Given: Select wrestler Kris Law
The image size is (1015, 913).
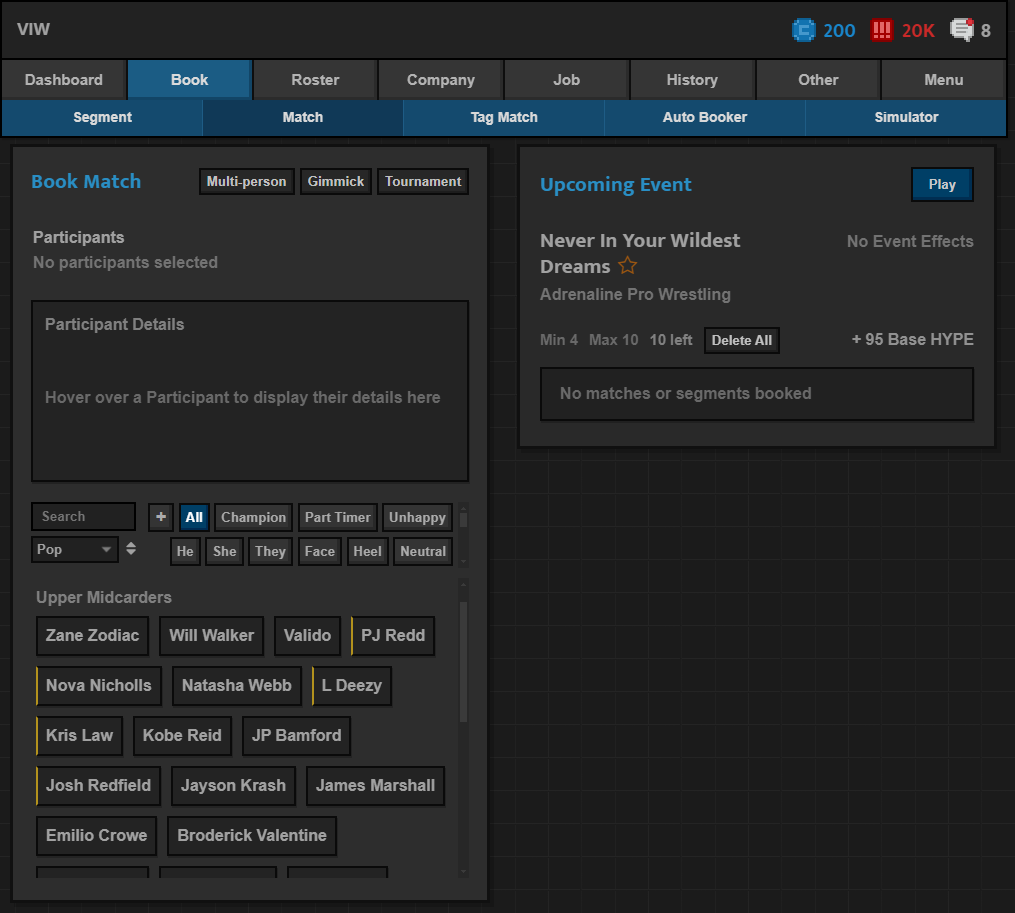Looking at the screenshot, I should click(x=79, y=735).
